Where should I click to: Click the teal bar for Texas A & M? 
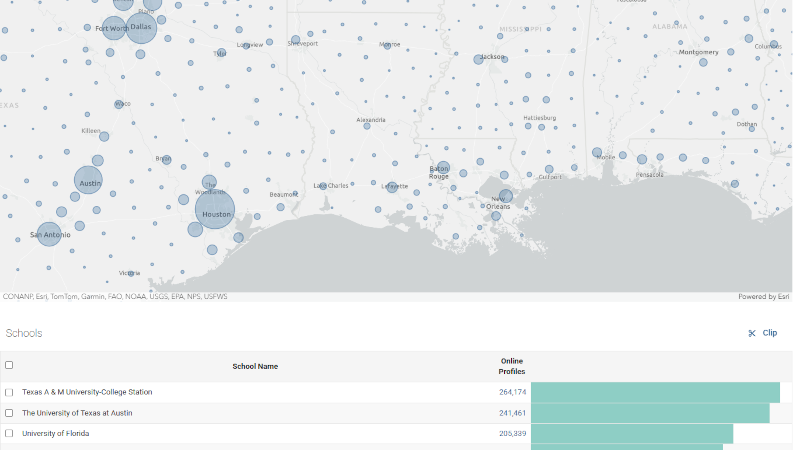[x=654, y=392]
